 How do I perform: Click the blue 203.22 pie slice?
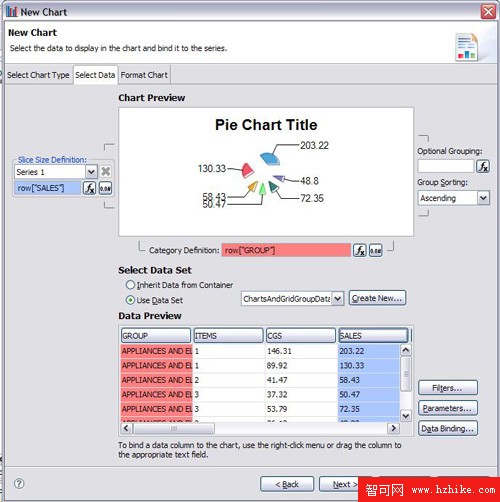coord(270,158)
